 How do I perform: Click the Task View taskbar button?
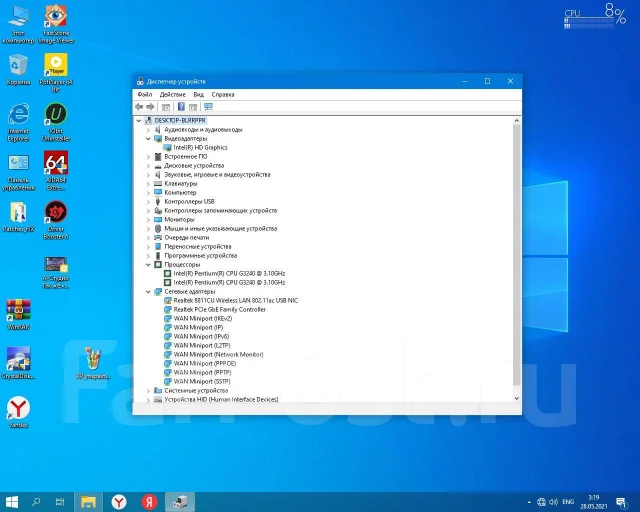(x=60, y=502)
